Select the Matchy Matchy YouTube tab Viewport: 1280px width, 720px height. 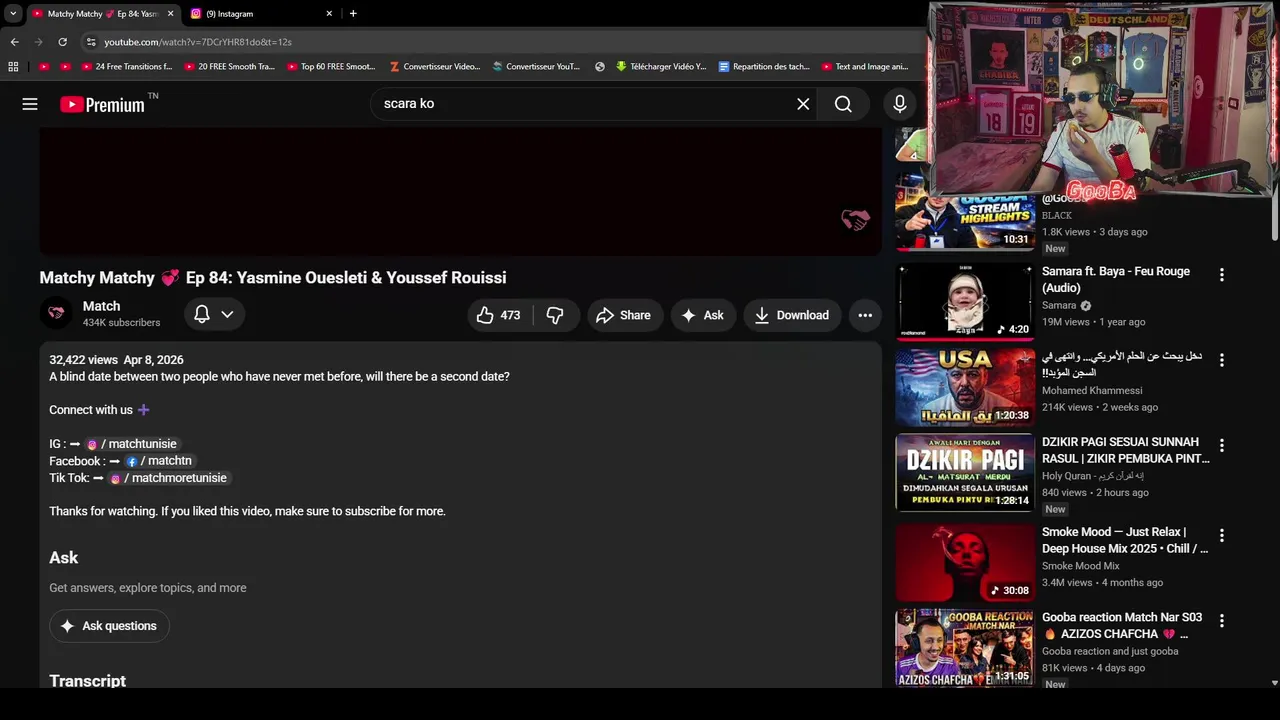coord(103,14)
